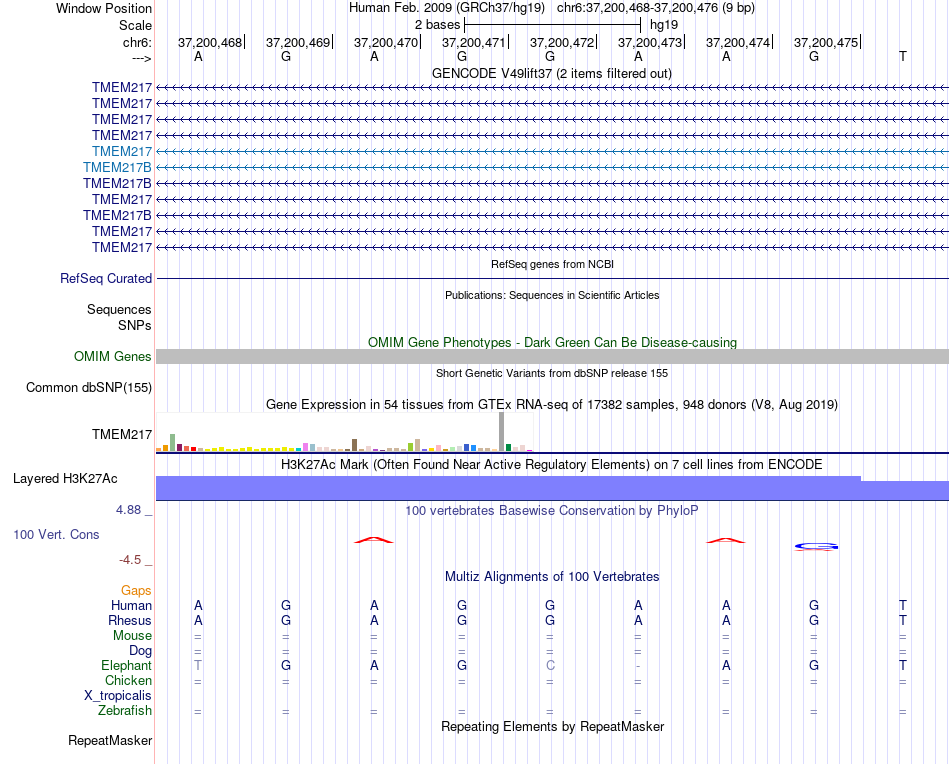
Task: Select the Mouse alignment row label
Action: coord(132,636)
